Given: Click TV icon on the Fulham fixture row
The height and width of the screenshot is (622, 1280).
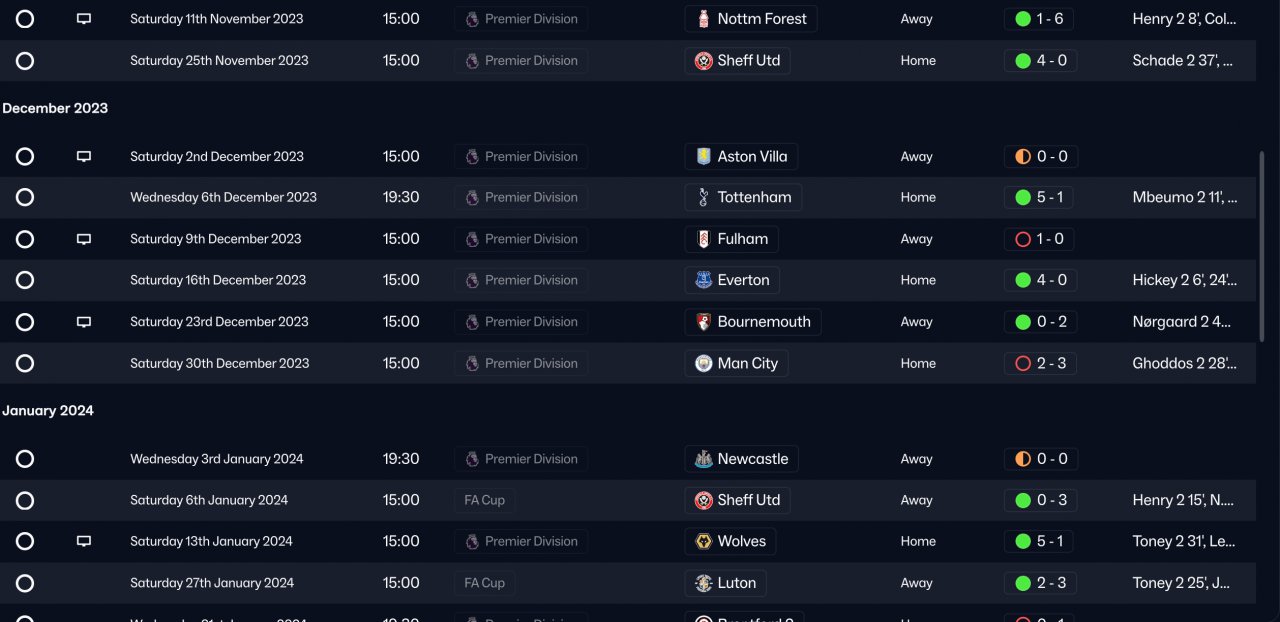Looking at the screenshot, I should tap(84, 239).
